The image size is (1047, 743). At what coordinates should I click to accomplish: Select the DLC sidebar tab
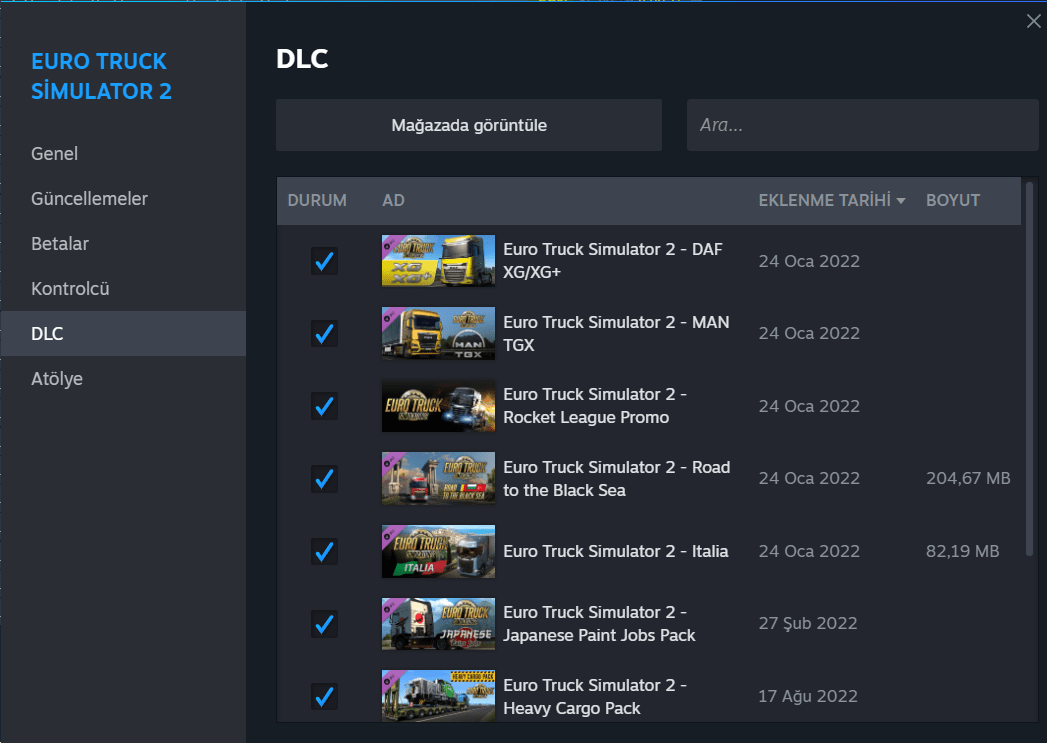coord(123,333)
